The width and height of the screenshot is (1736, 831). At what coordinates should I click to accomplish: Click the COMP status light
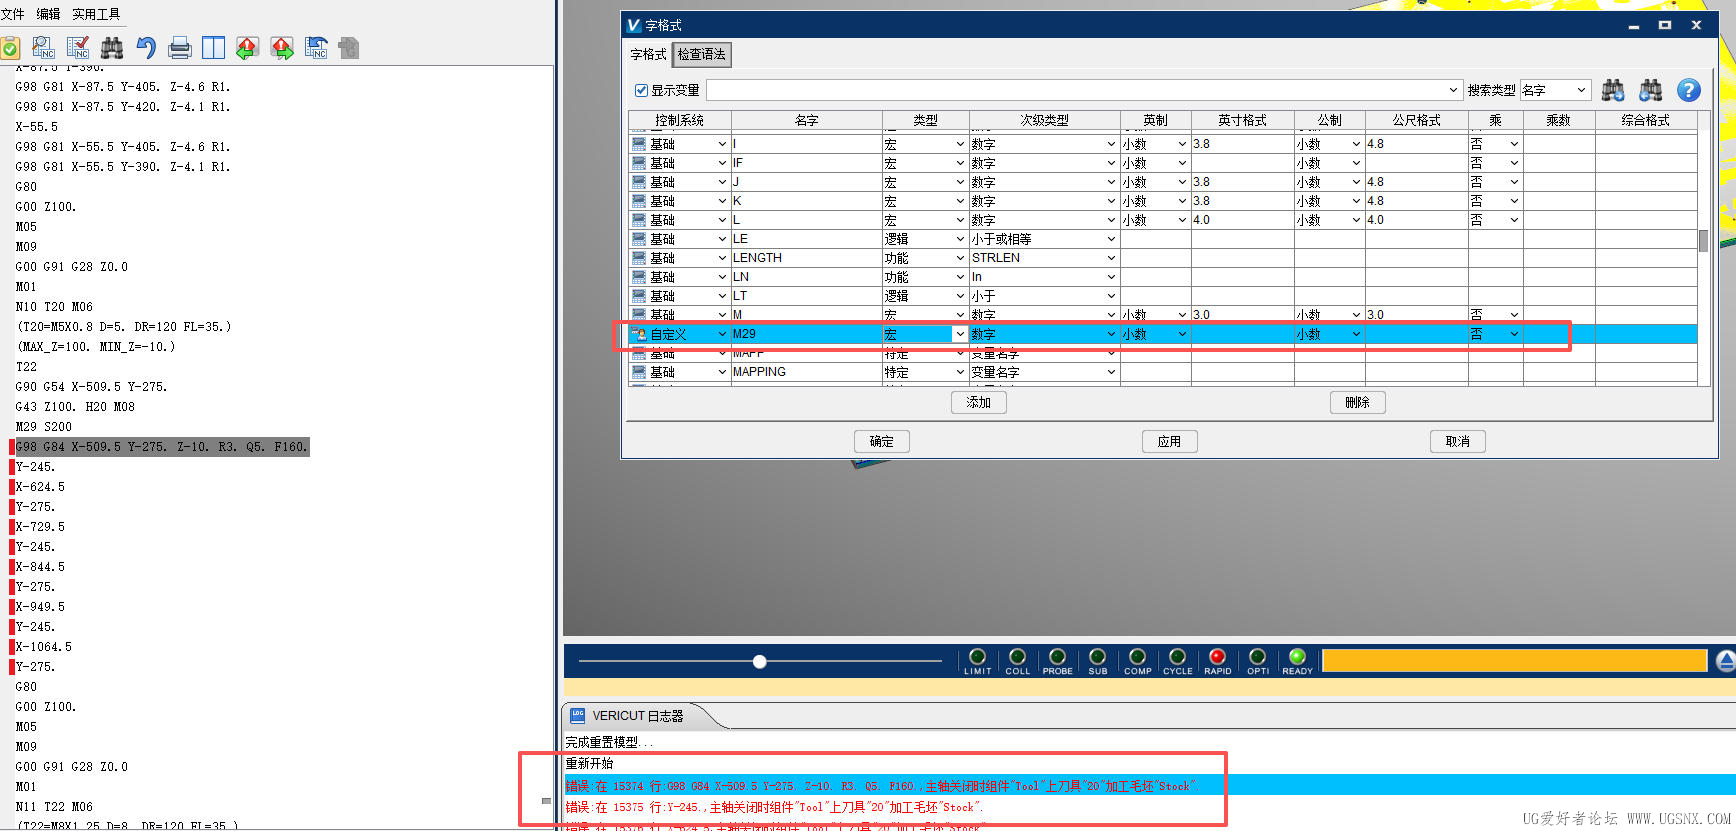coord(1138,657)
